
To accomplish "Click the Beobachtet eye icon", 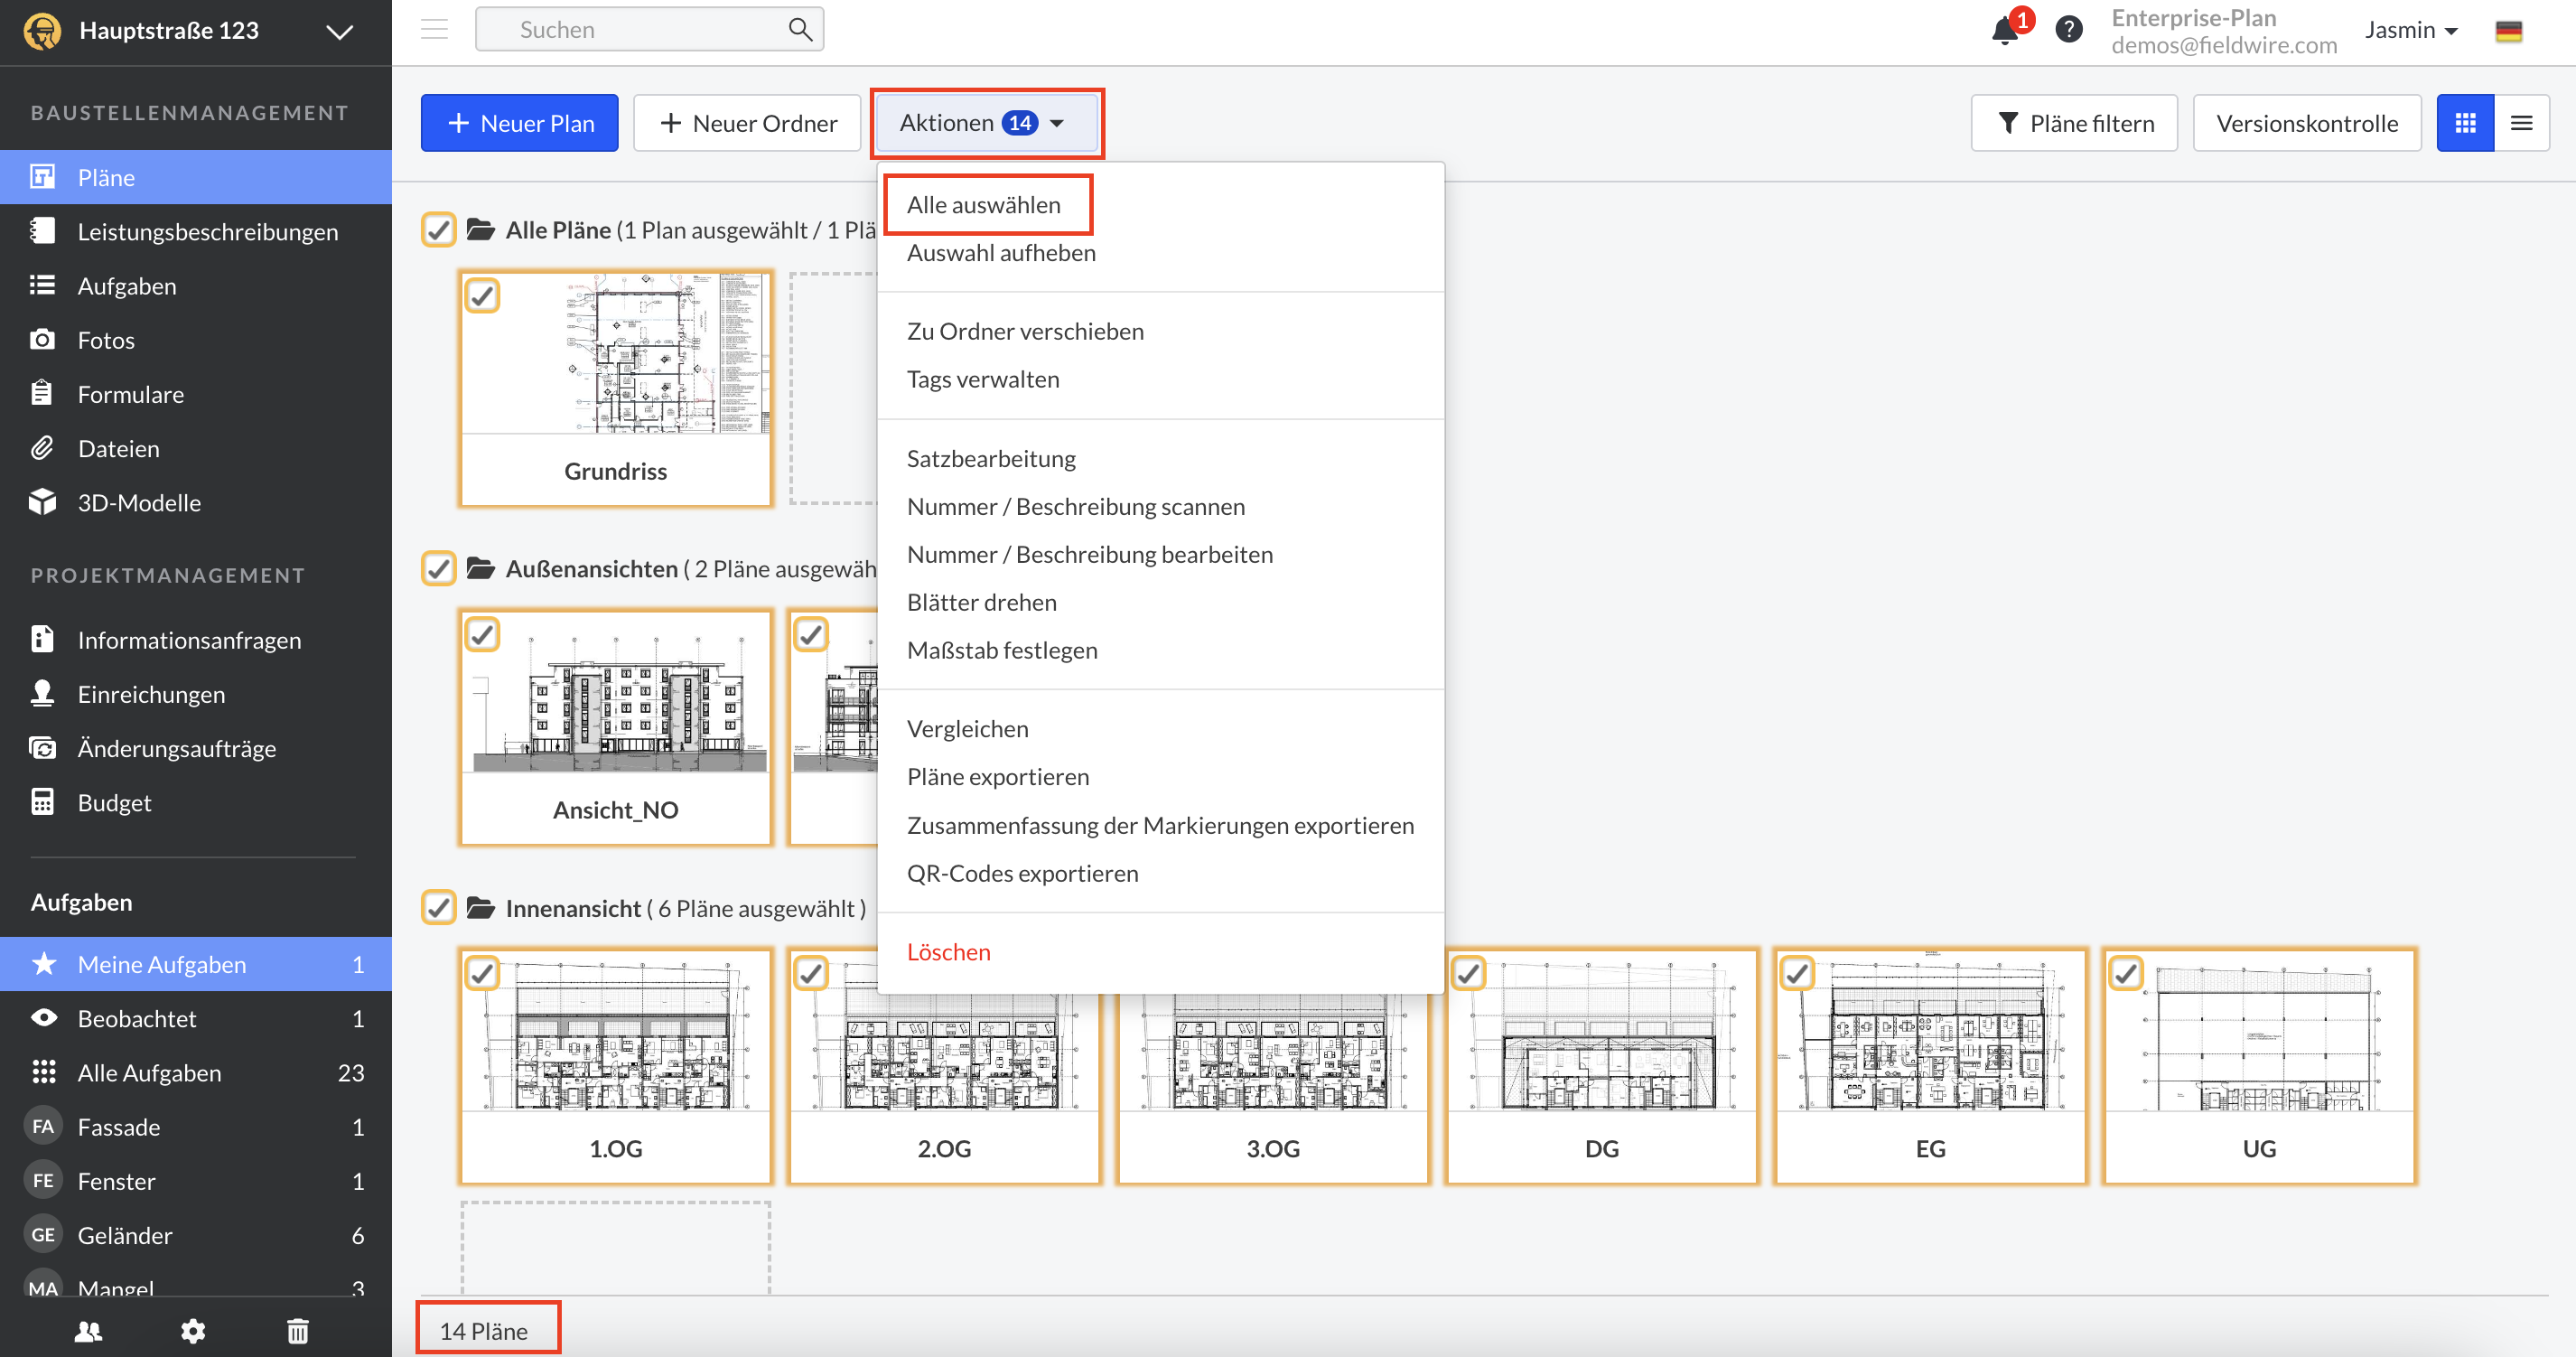I will pos(44,1018).
